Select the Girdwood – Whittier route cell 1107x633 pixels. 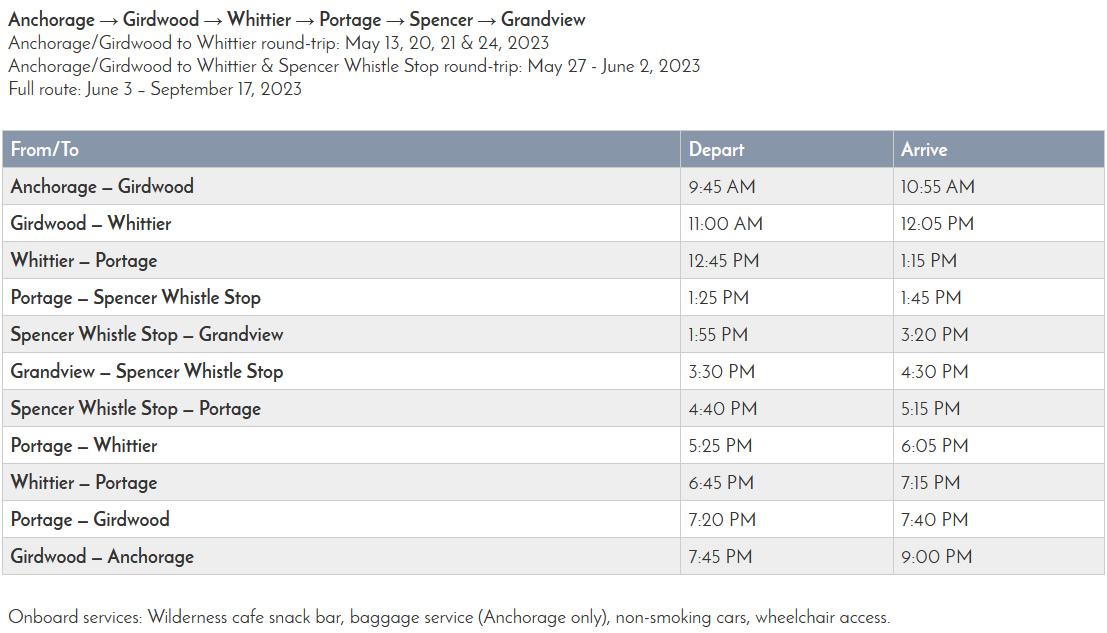click(91, 224)
